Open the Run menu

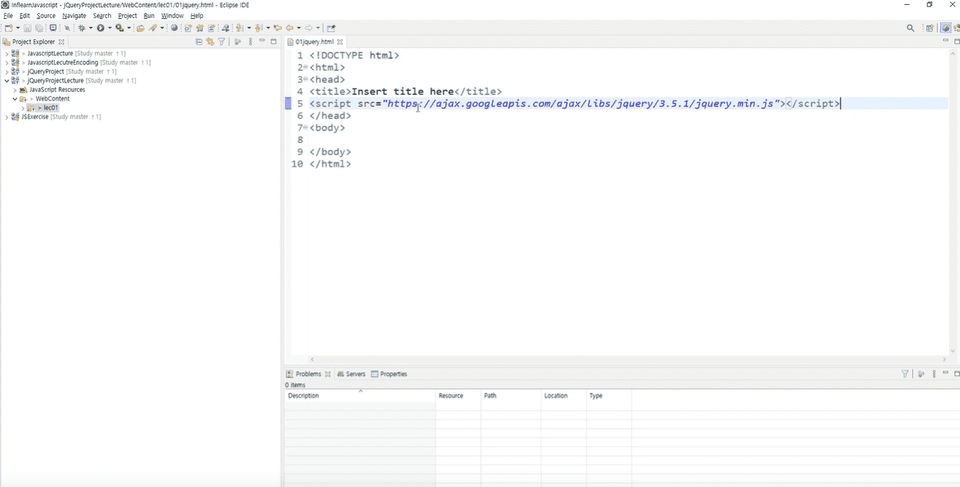[149, 15]
